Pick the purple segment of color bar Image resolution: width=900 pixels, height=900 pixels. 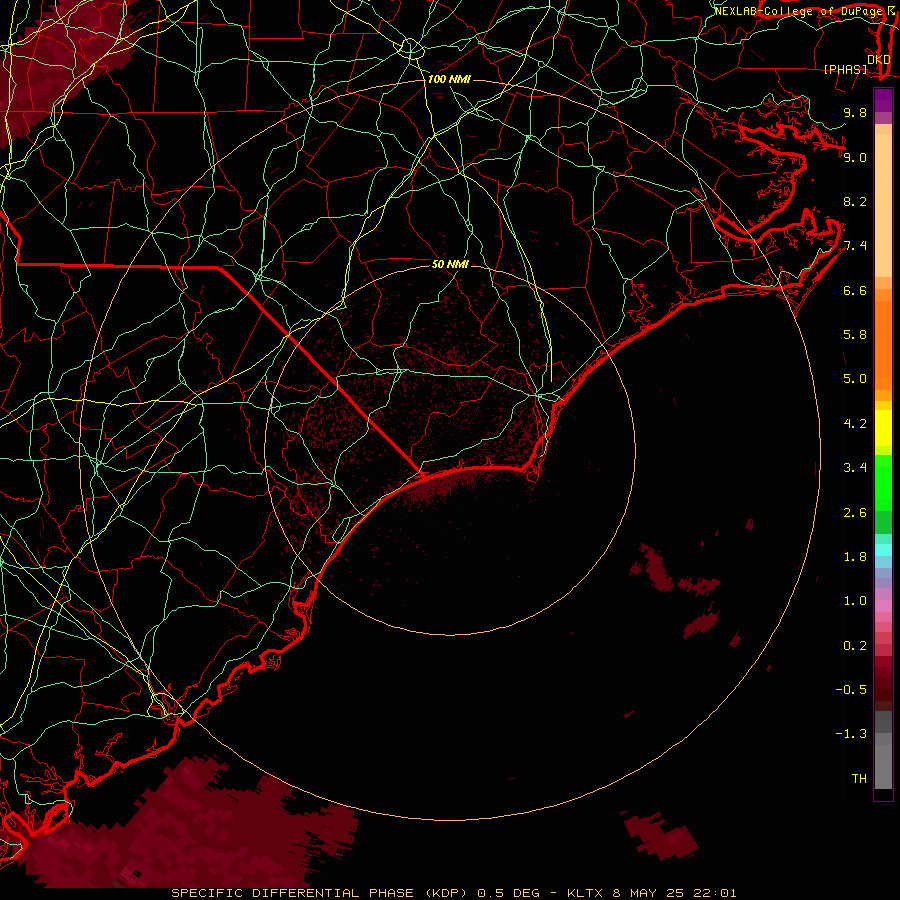(x=883, y=100)
